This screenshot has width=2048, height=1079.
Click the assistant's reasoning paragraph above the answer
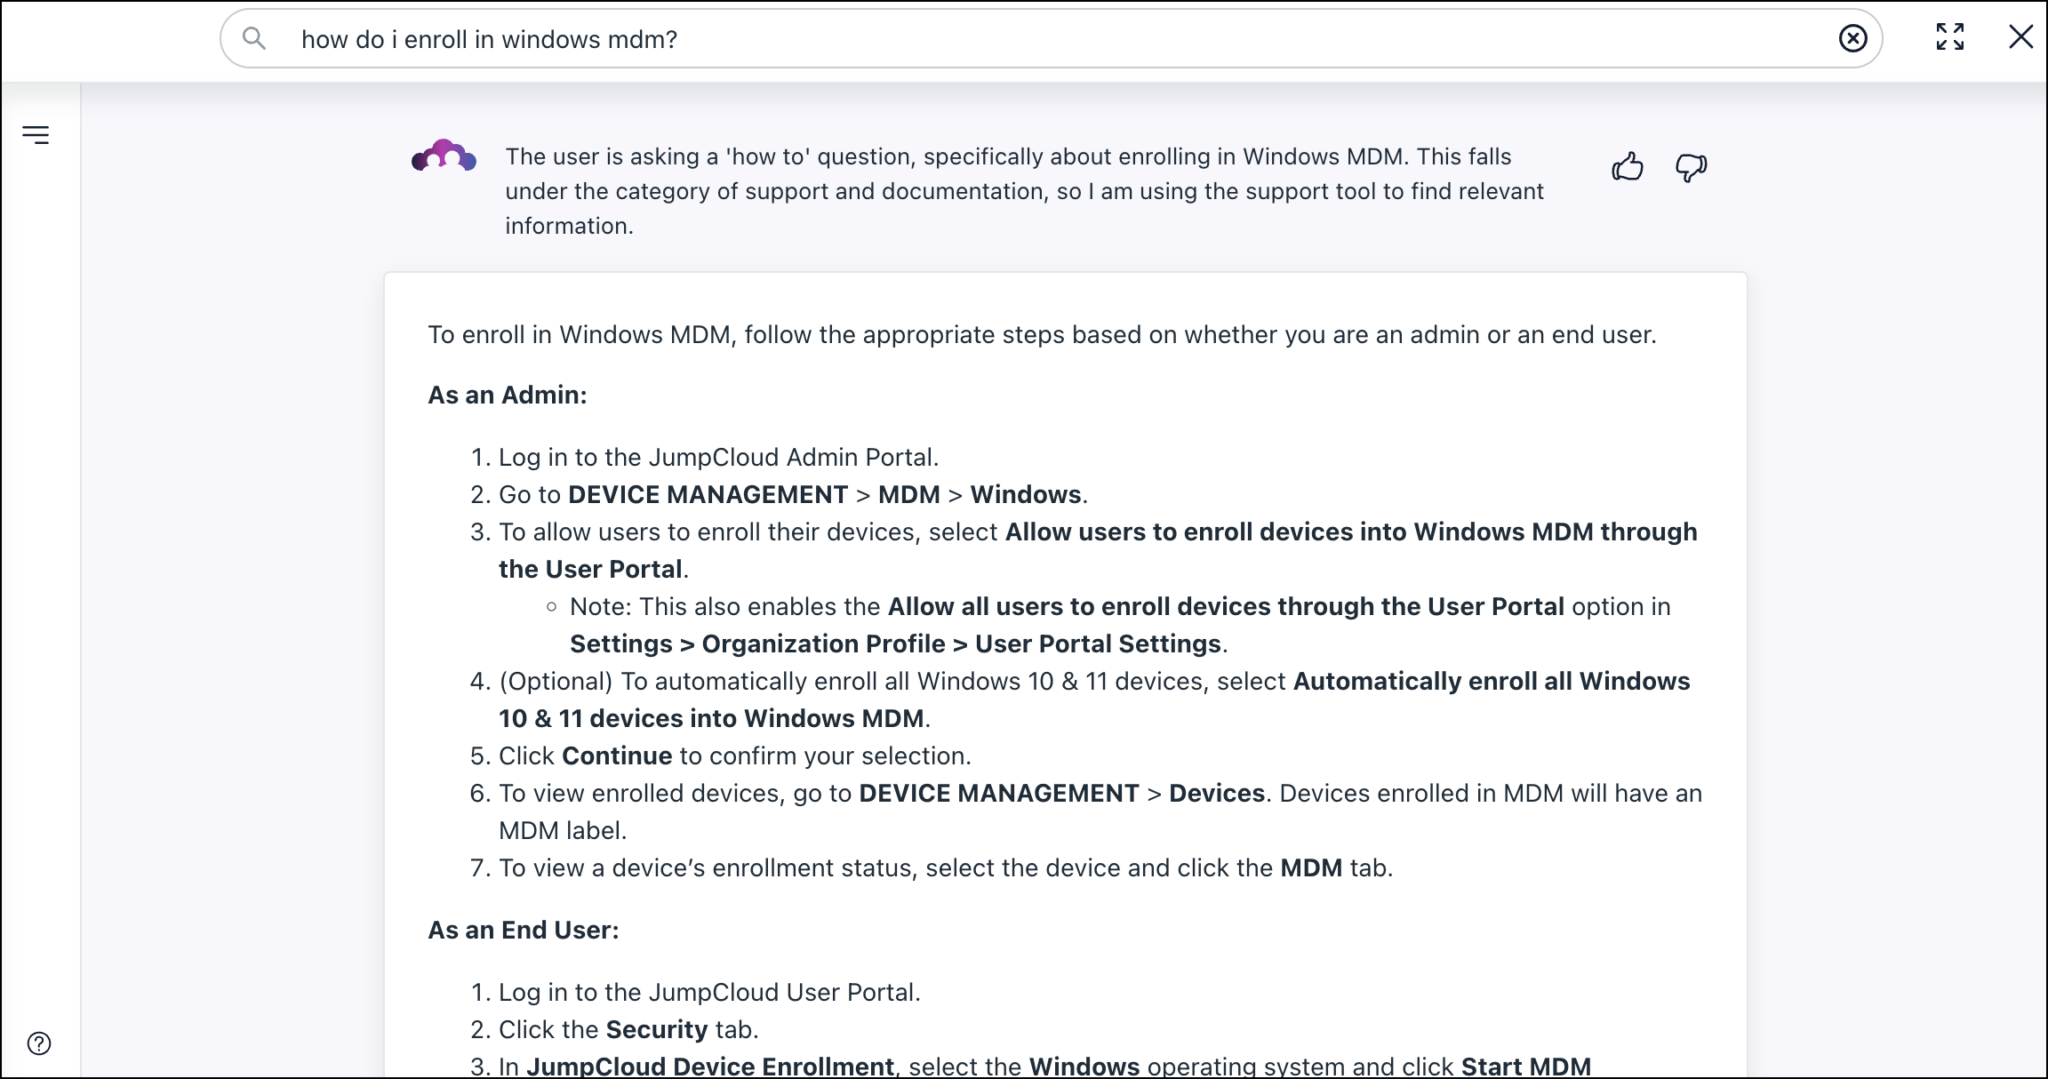[x=1024, y=191]
